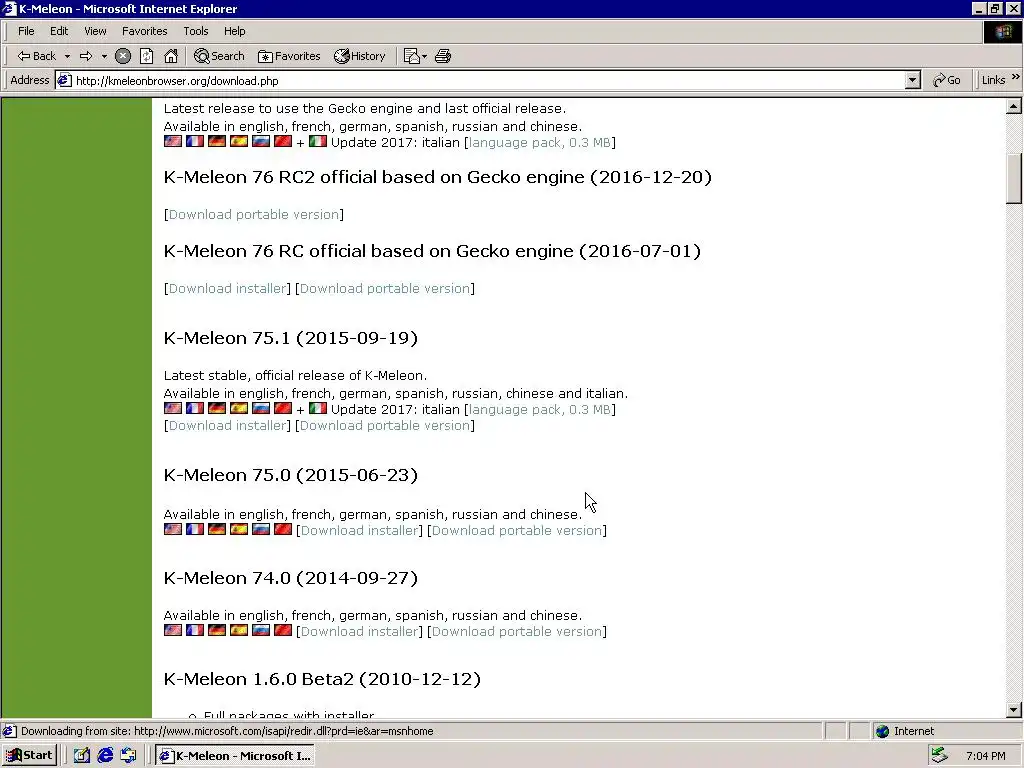1024x768 pixels.
Task: Open the Back history dropdown arrow
Action: click(67, 56)
